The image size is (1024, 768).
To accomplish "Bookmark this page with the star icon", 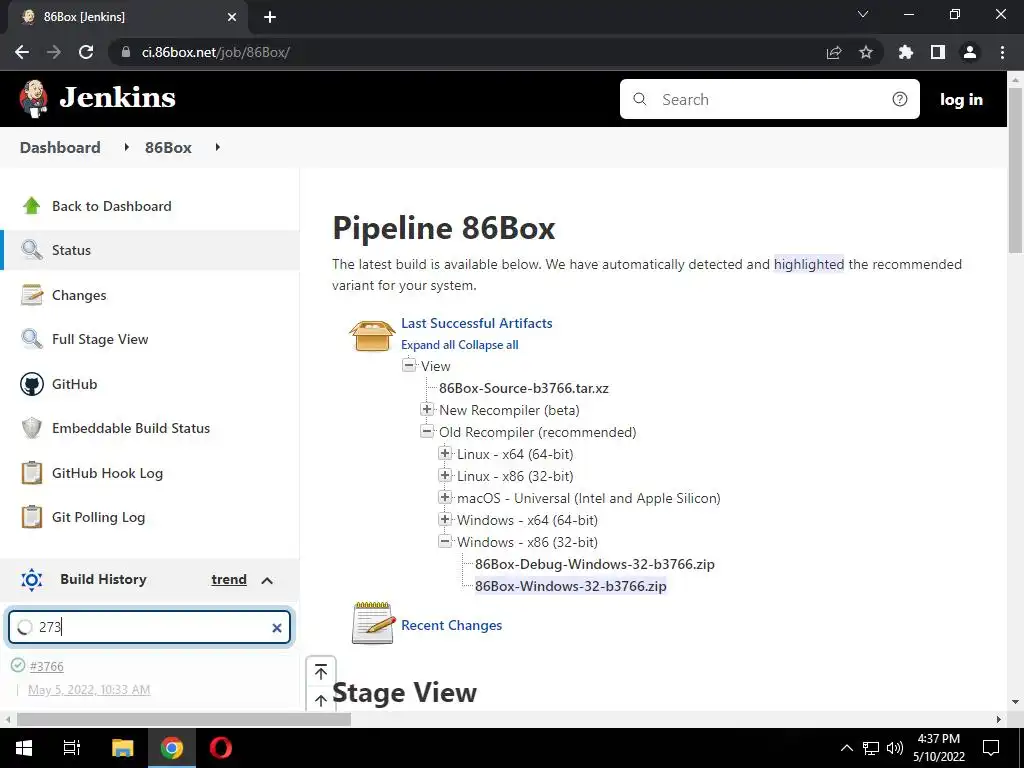I will click(866, 52).
